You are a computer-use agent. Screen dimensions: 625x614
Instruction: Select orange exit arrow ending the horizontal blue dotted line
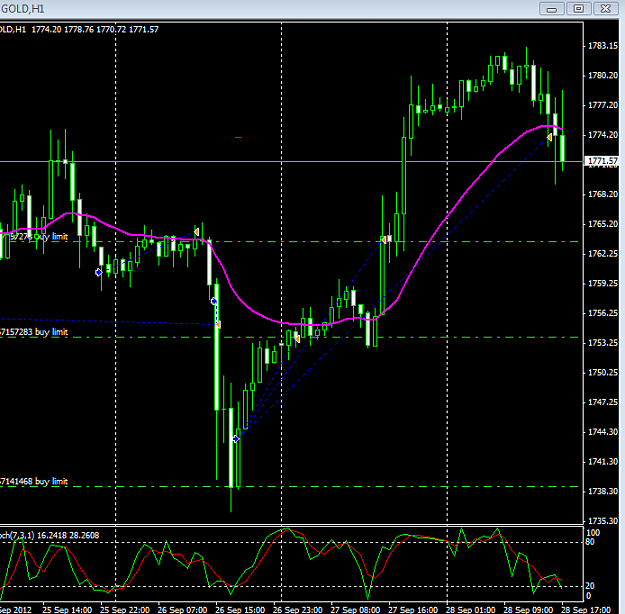click(x=218, y=325)
